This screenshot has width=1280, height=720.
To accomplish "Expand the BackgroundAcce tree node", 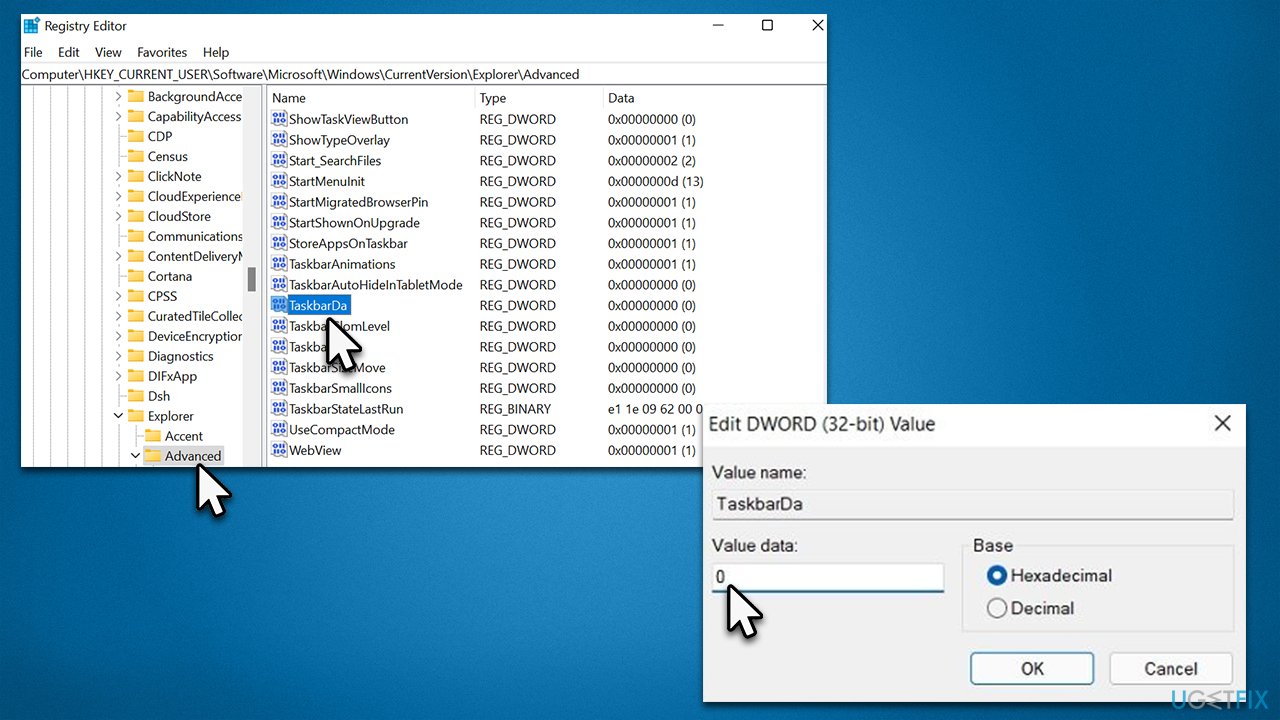I will point(117,96).
